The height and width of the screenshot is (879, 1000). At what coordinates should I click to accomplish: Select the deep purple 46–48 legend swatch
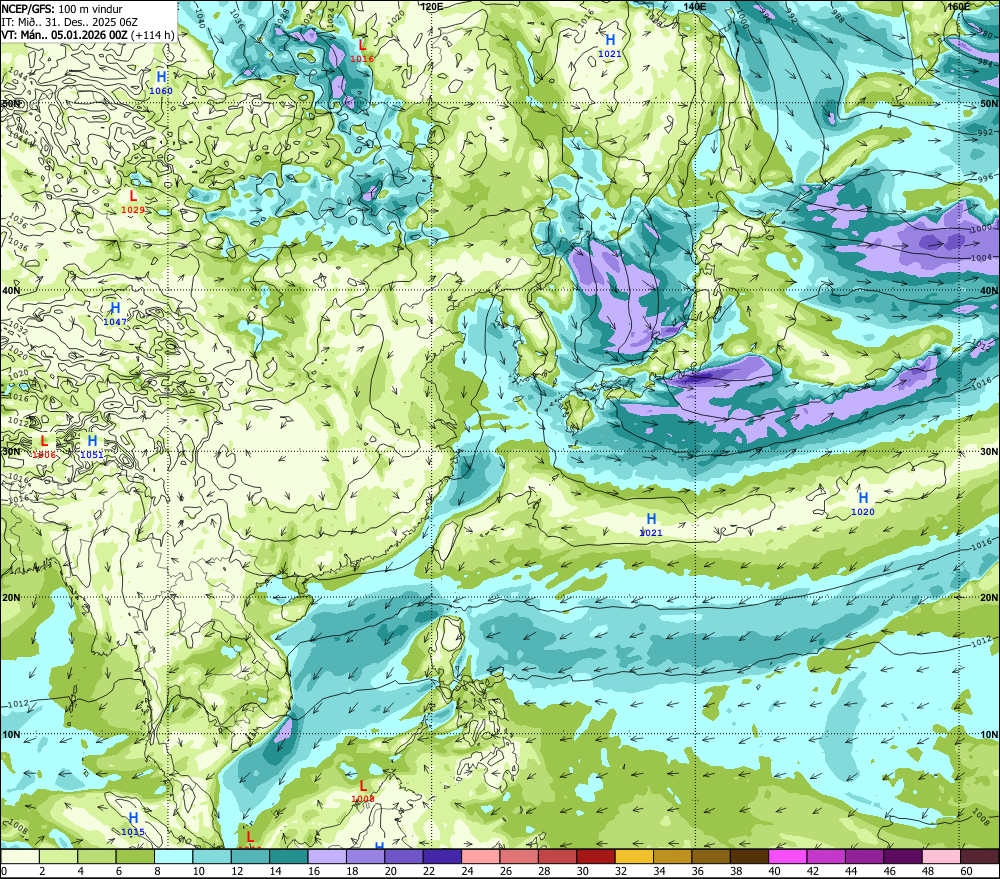902,856
